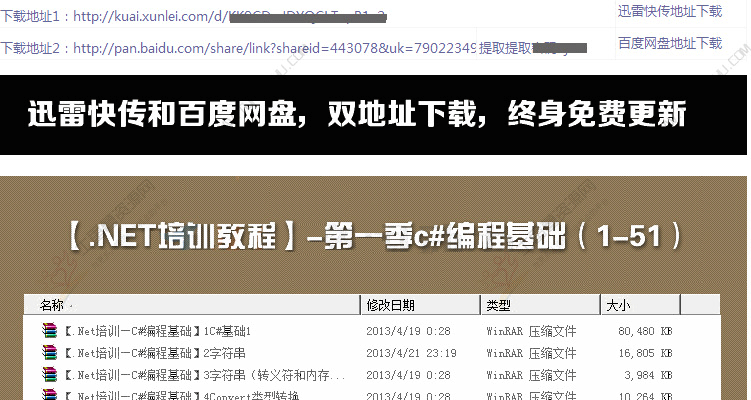The image size is (751, 400).
Task: Click banner 迅雷快传和百度网盘，双地址下载
Action: (x=357, y=114)
